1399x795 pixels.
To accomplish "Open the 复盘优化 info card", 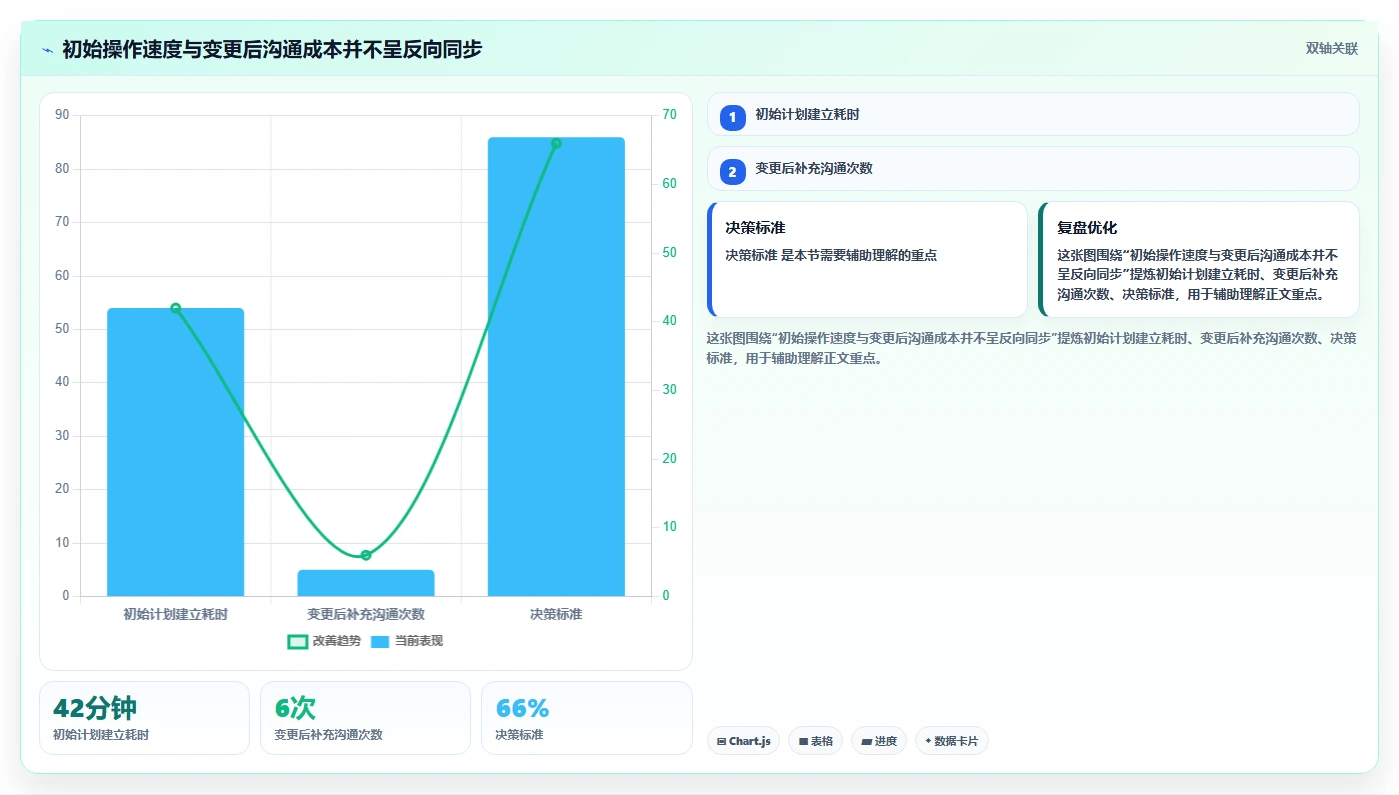I will (1199, 260).
